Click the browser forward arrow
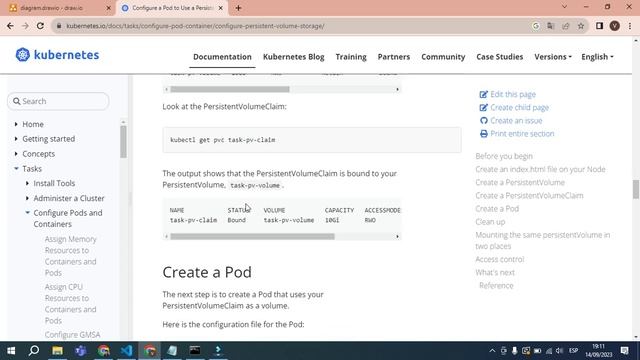Screen dimensions: 640x360 point(25,26)
